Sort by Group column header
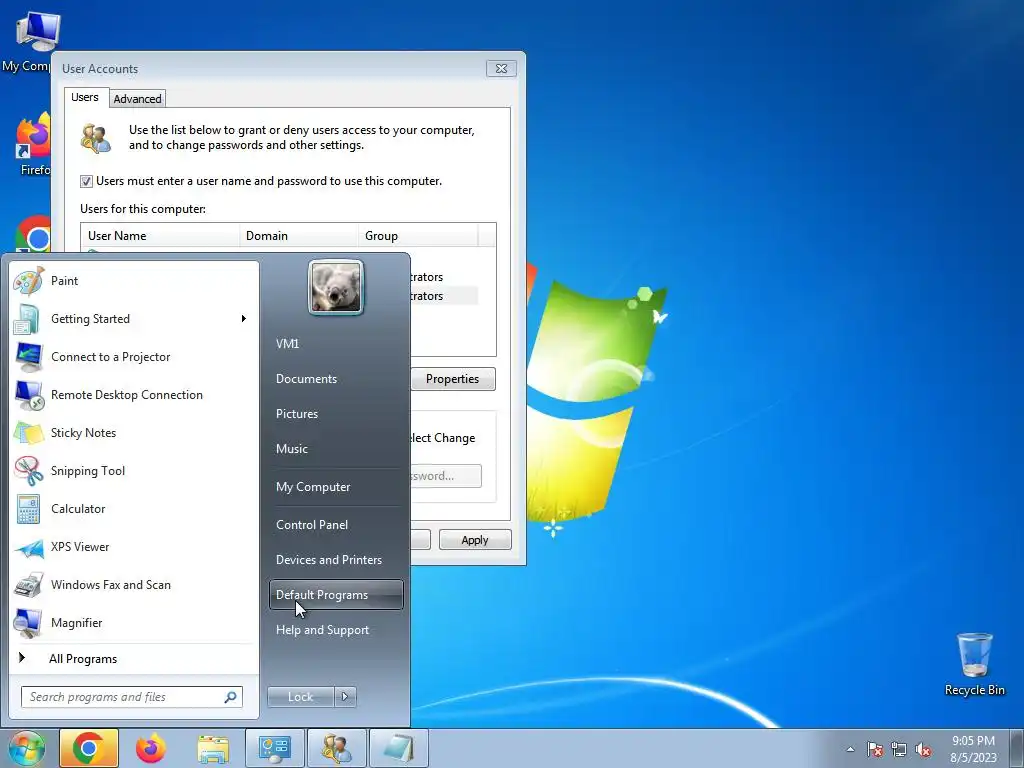 tap(418, 236)
